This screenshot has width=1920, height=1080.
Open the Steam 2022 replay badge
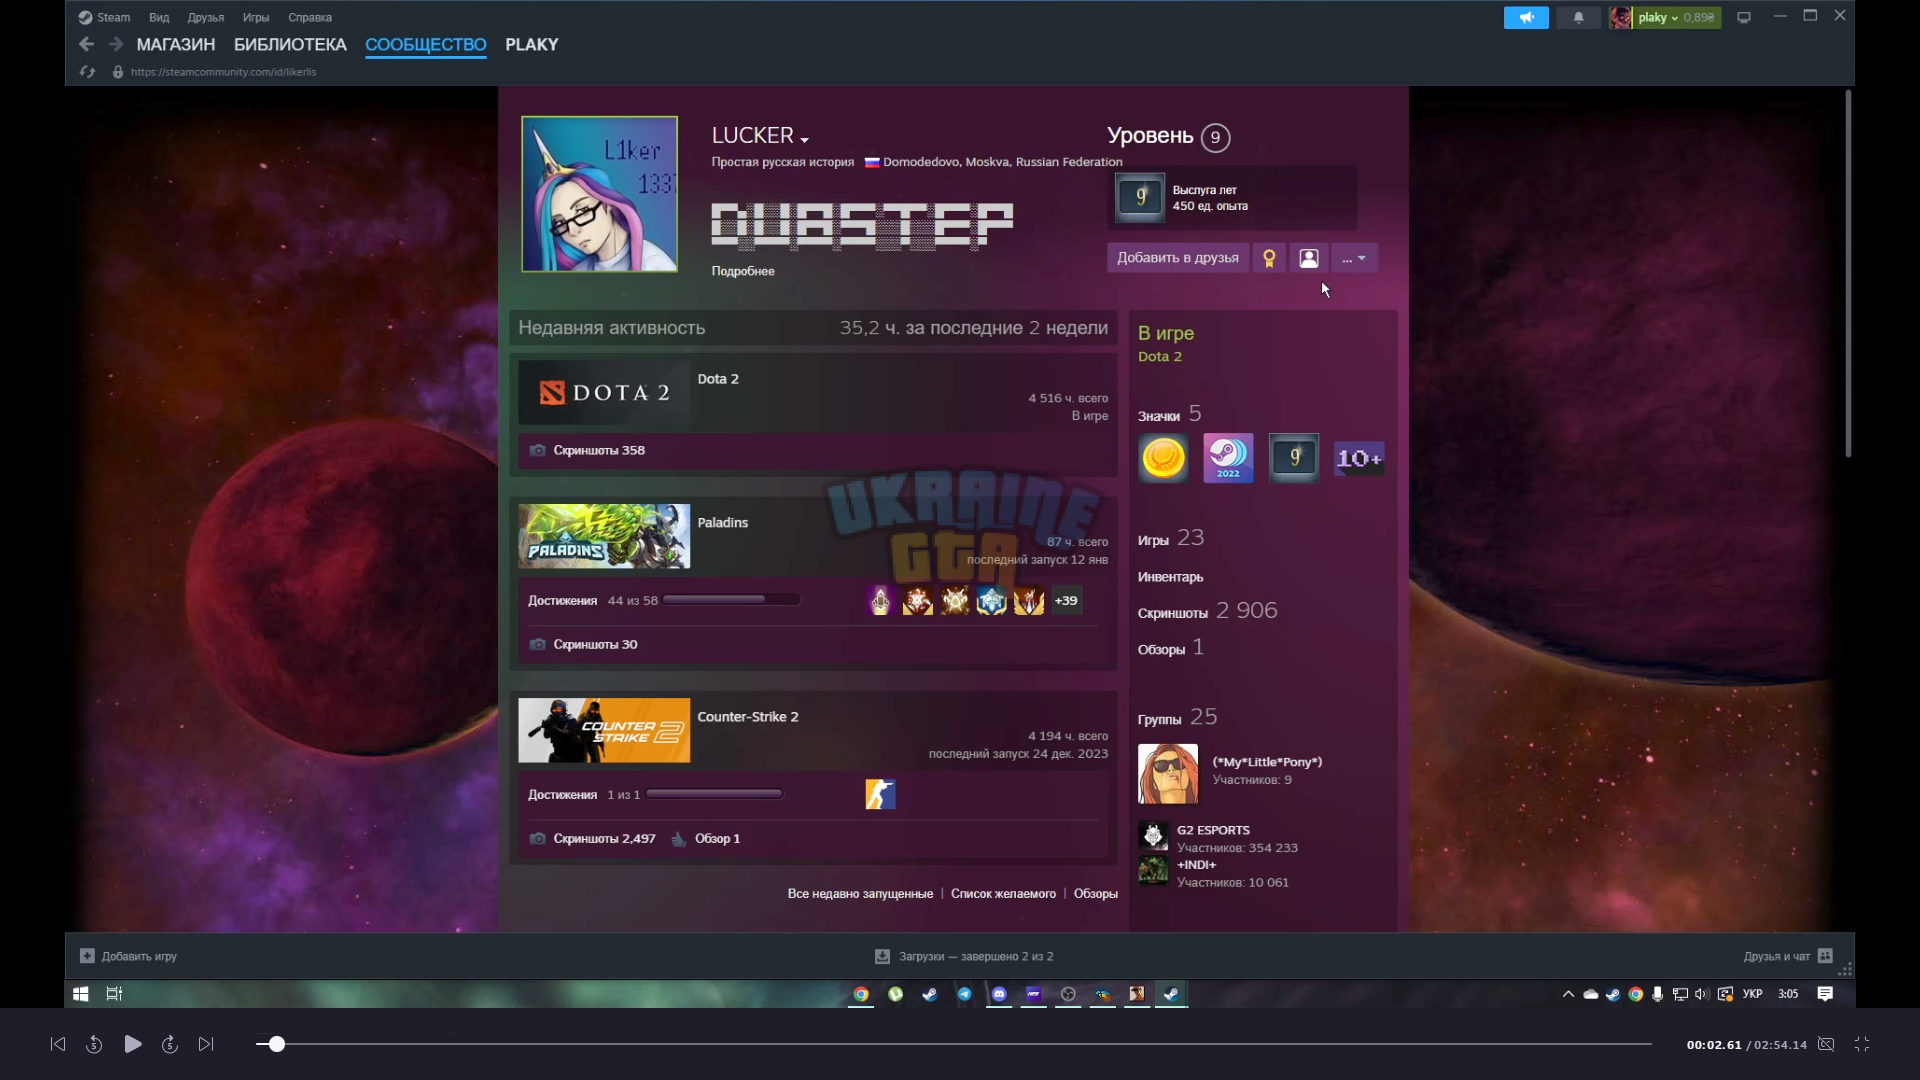(1228, 458)
